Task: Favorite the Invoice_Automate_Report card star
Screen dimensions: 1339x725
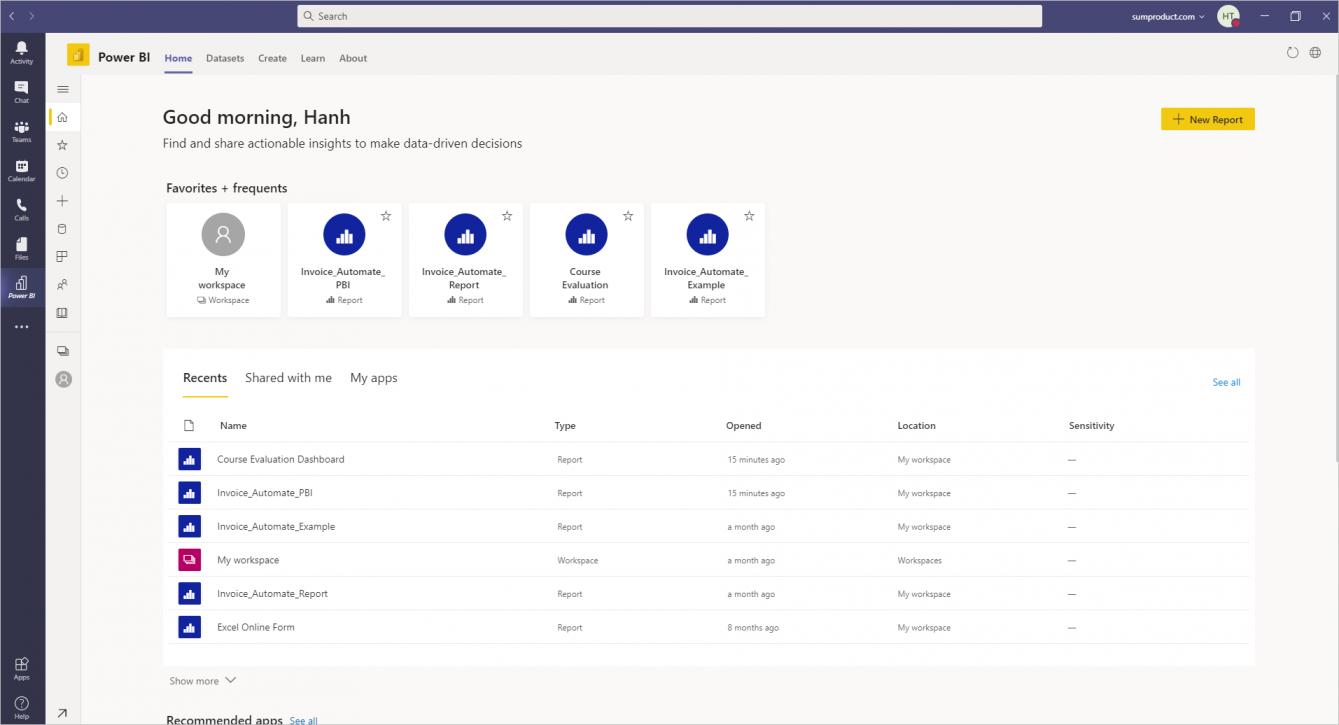Action: pos(507,216)
